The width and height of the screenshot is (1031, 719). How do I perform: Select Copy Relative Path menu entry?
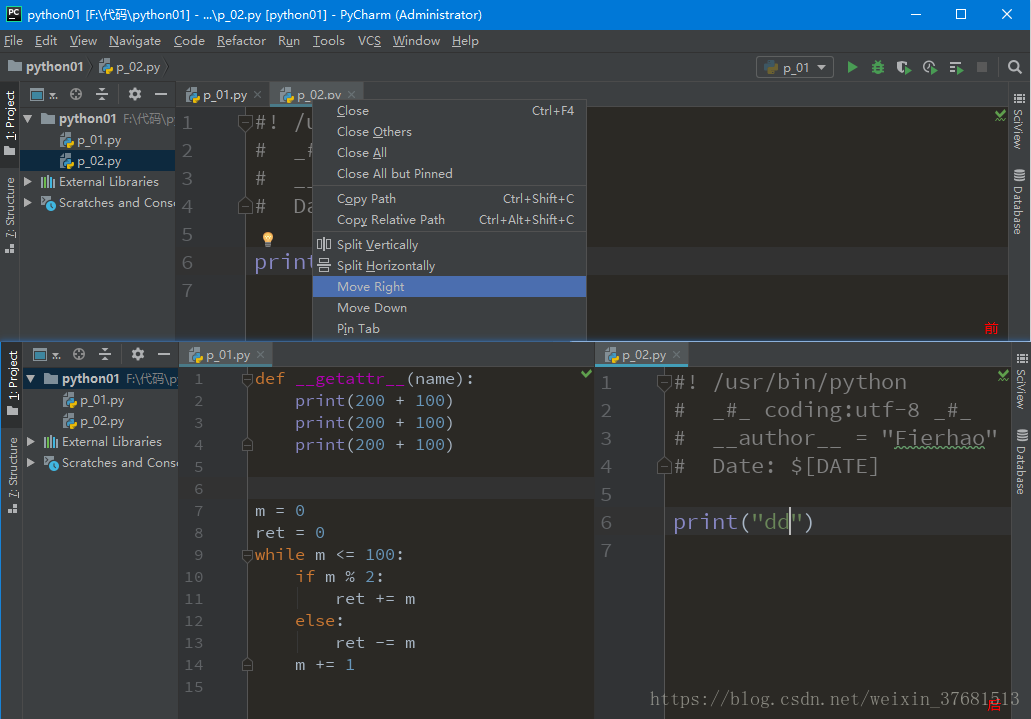point(449,220)
